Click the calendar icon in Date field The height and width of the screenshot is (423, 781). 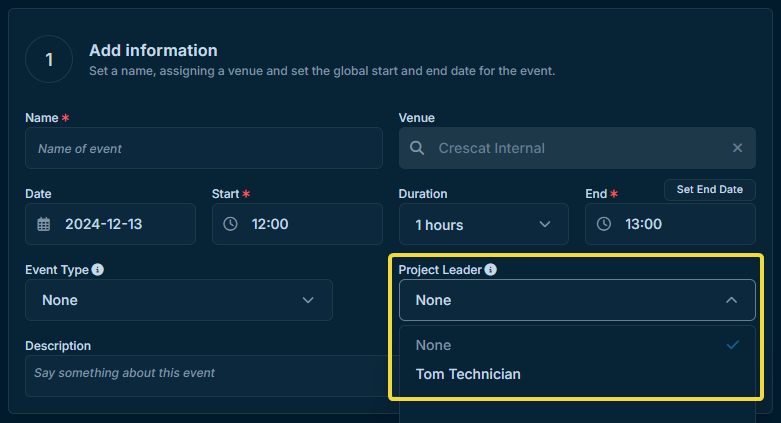click(x=44, y=224)
